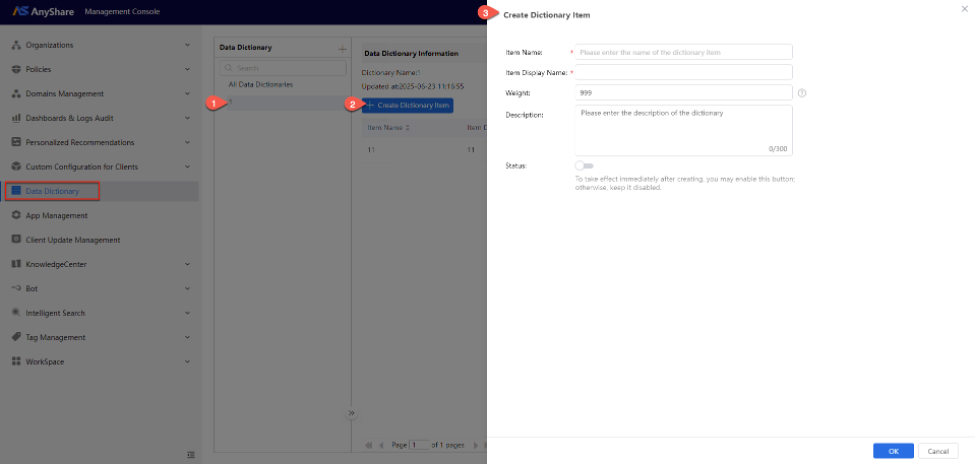Click the Custom Configuration for Clients icon

[17, 166]
